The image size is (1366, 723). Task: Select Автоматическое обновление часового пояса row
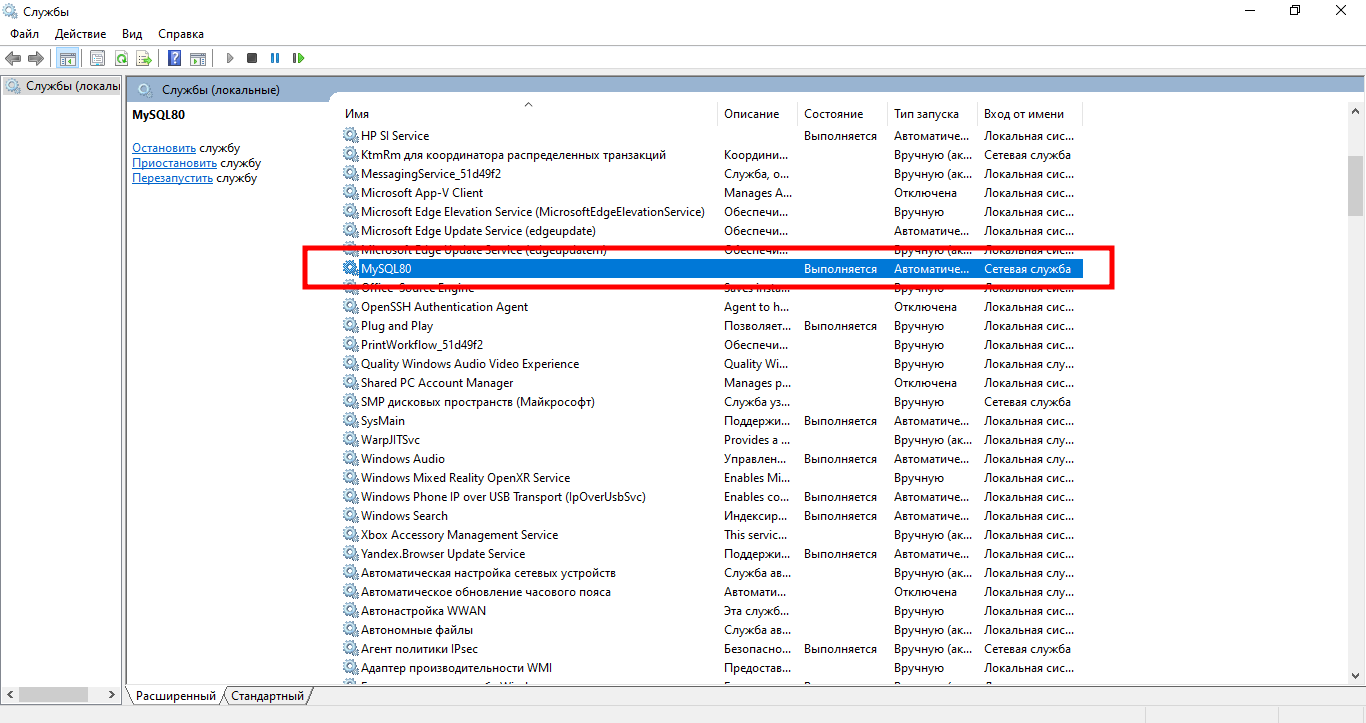(x=711, y=592)
